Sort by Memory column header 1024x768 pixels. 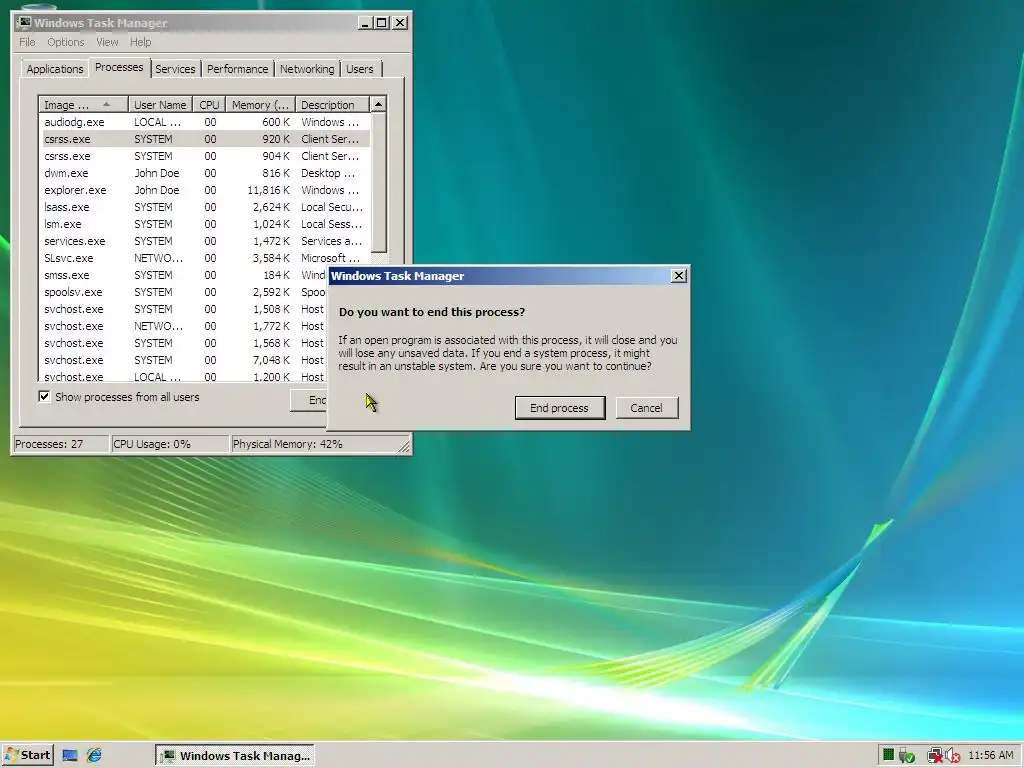260,104
